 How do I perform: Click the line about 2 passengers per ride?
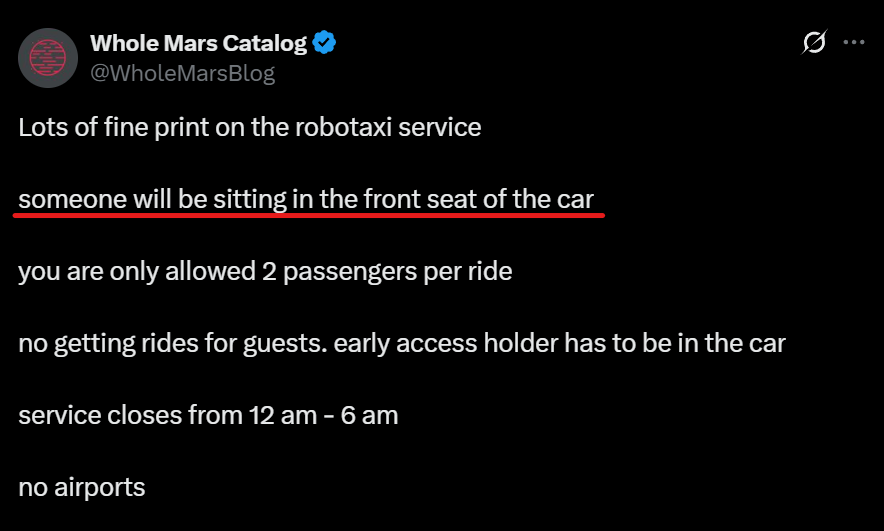[266, 271]
